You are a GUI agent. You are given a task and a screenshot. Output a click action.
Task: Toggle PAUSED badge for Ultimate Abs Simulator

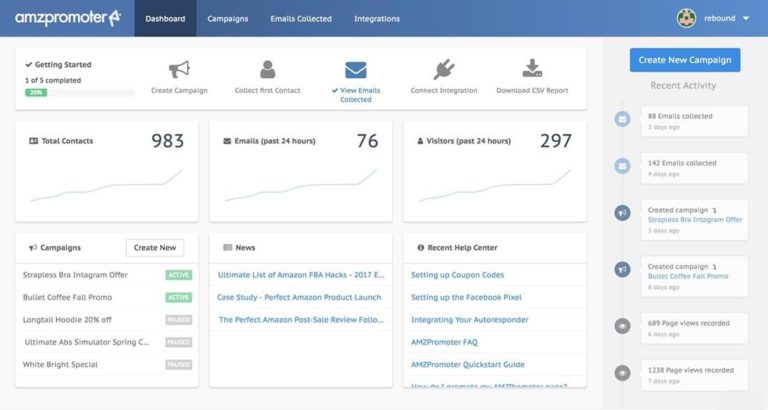pos(179,342)
